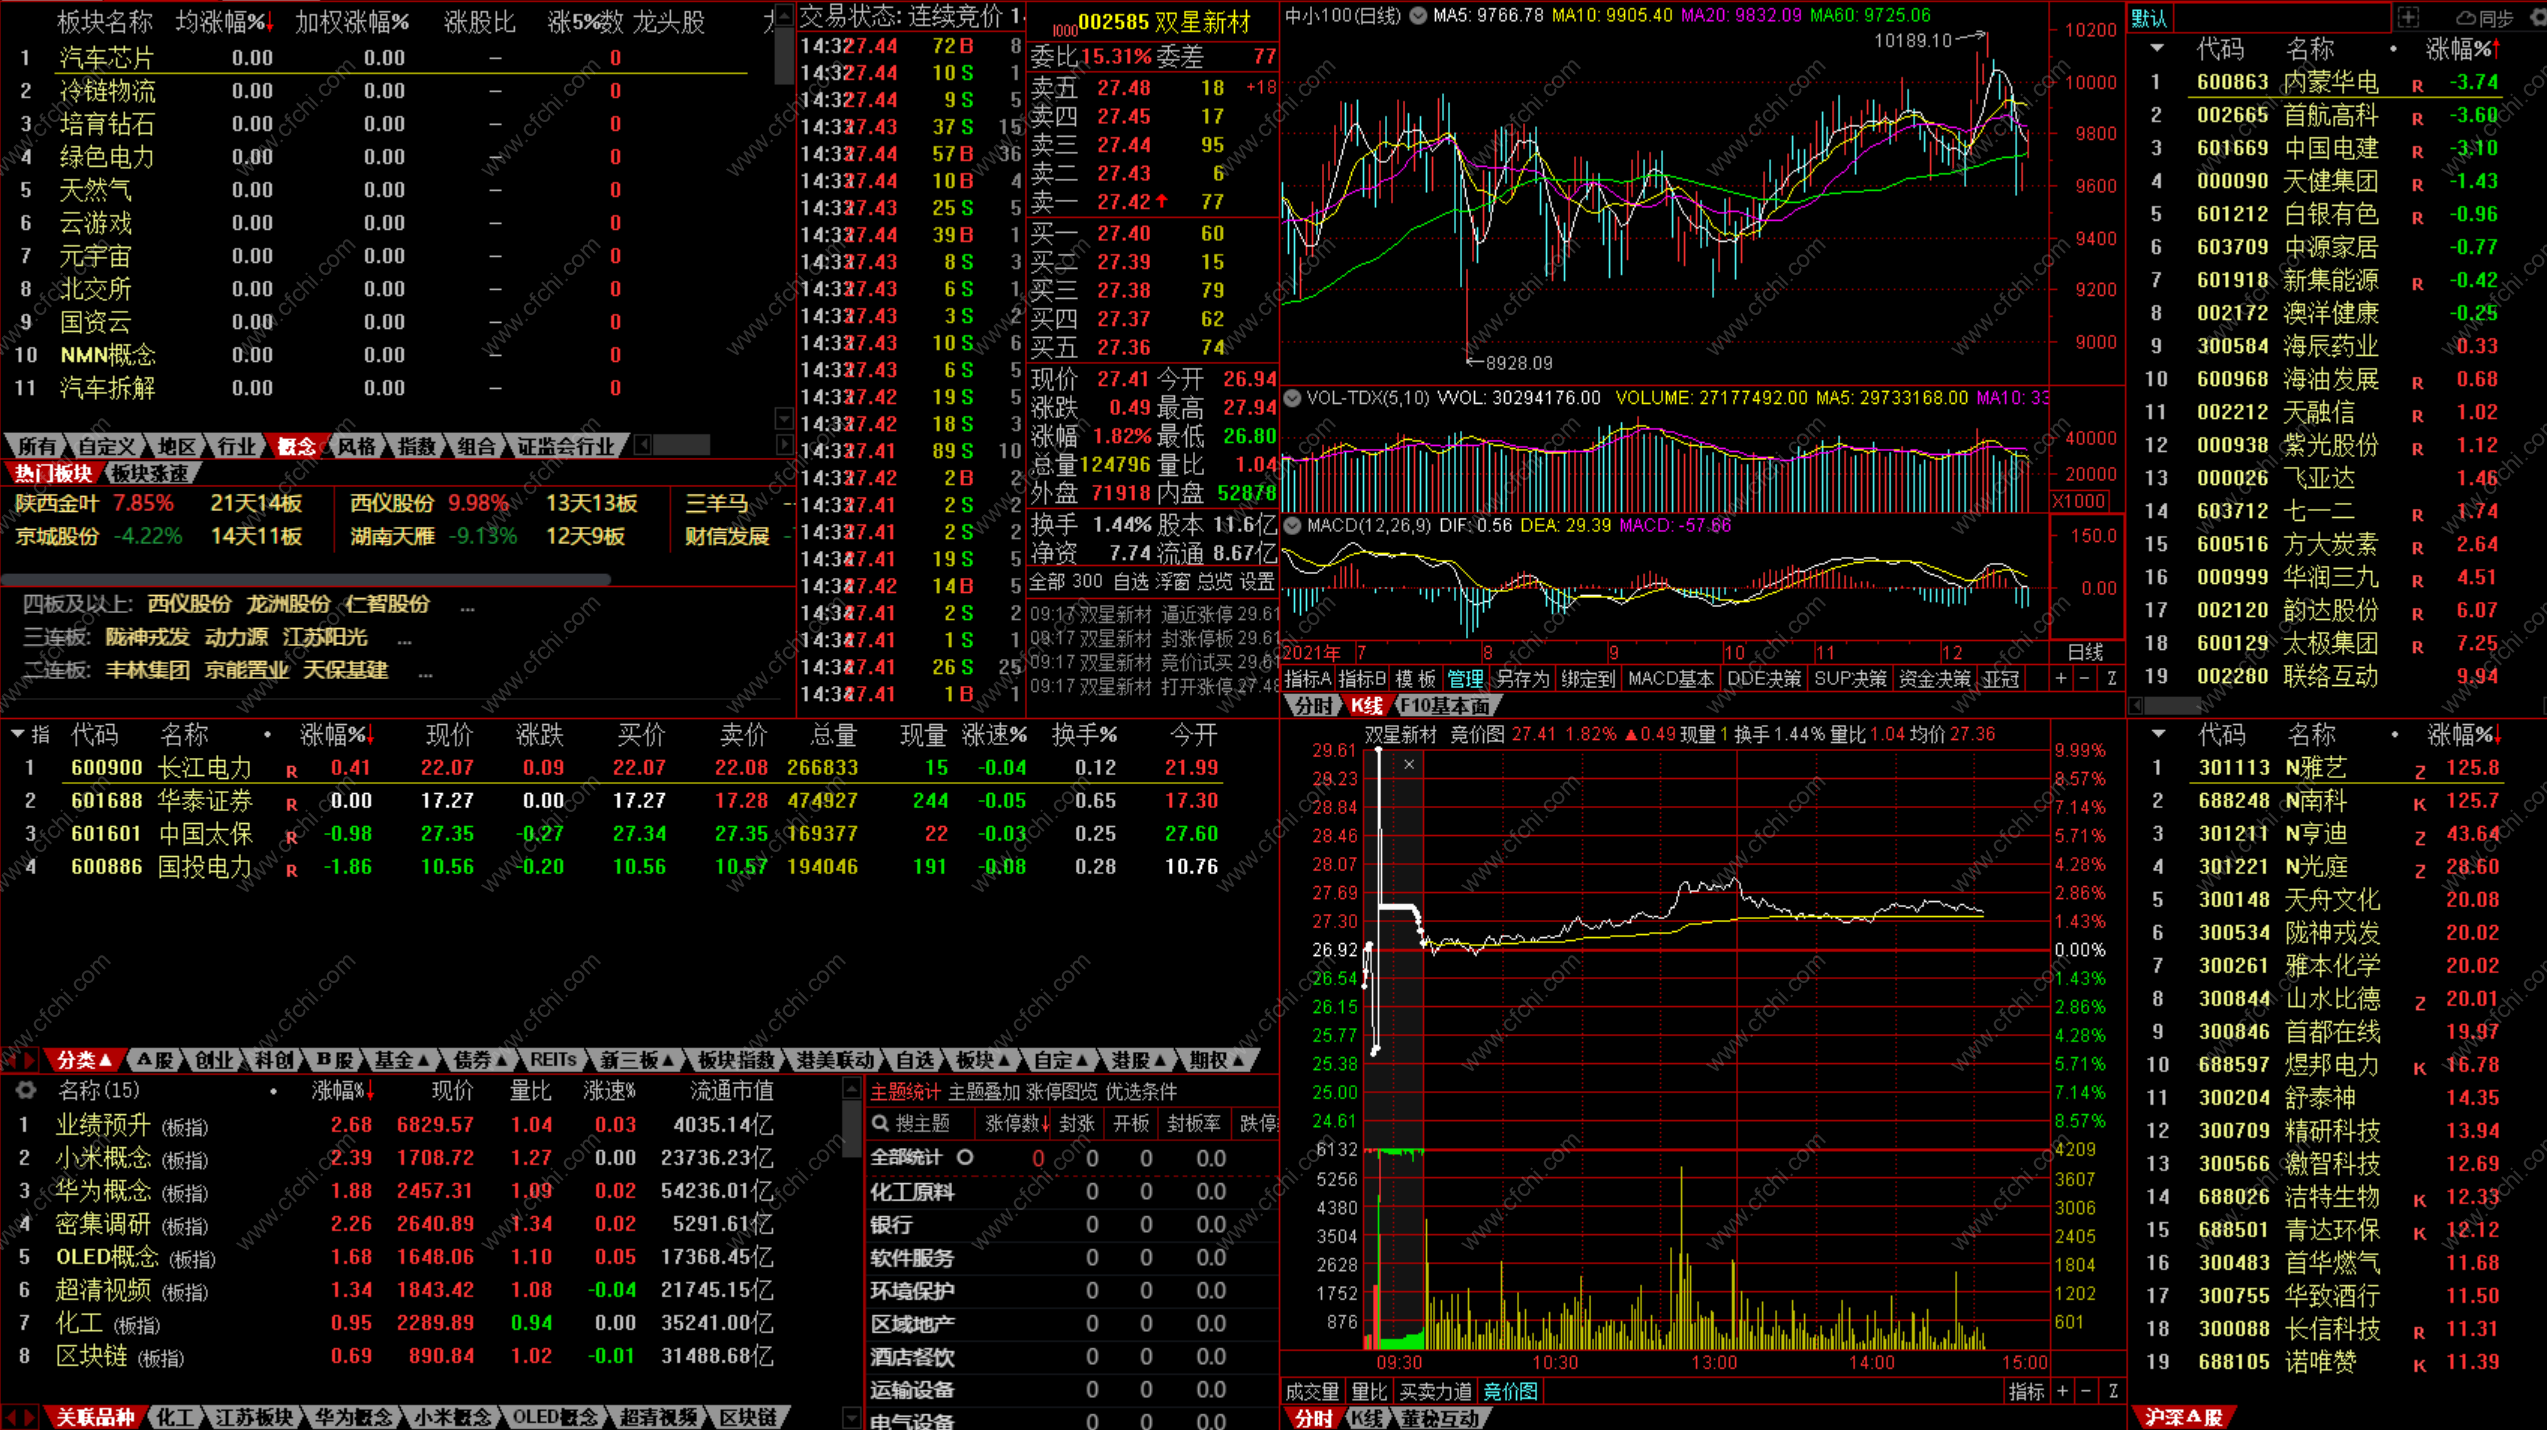Open the dropdown arrow beside 代码 in top-right list
The width and height of the screenshot is (2547, 1430).
click(x=2157, y=49)
